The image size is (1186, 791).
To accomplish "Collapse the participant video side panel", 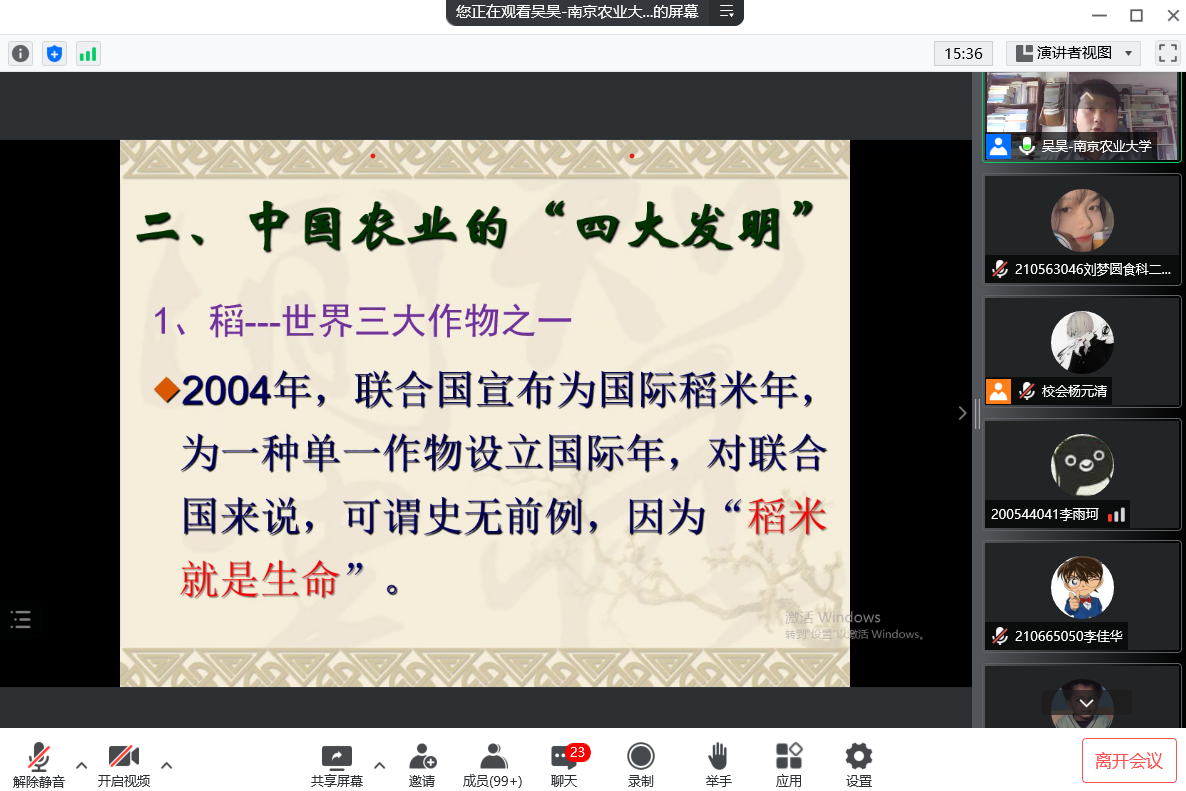I will coord(962,412).
